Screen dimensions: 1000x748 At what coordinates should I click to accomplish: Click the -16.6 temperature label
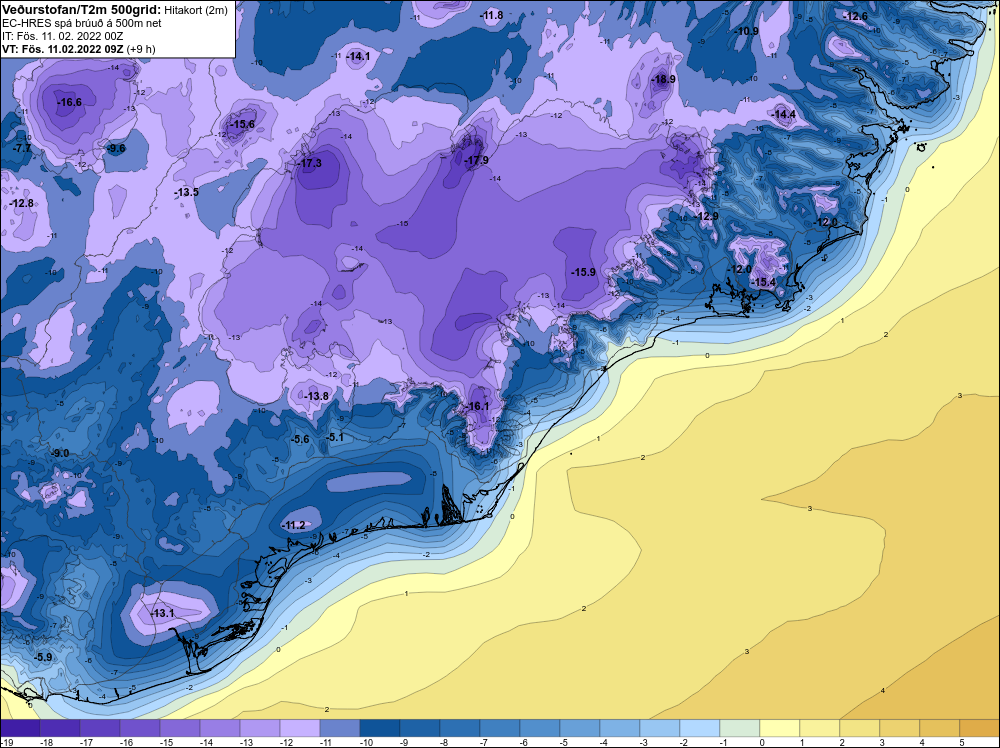[69, 102]
